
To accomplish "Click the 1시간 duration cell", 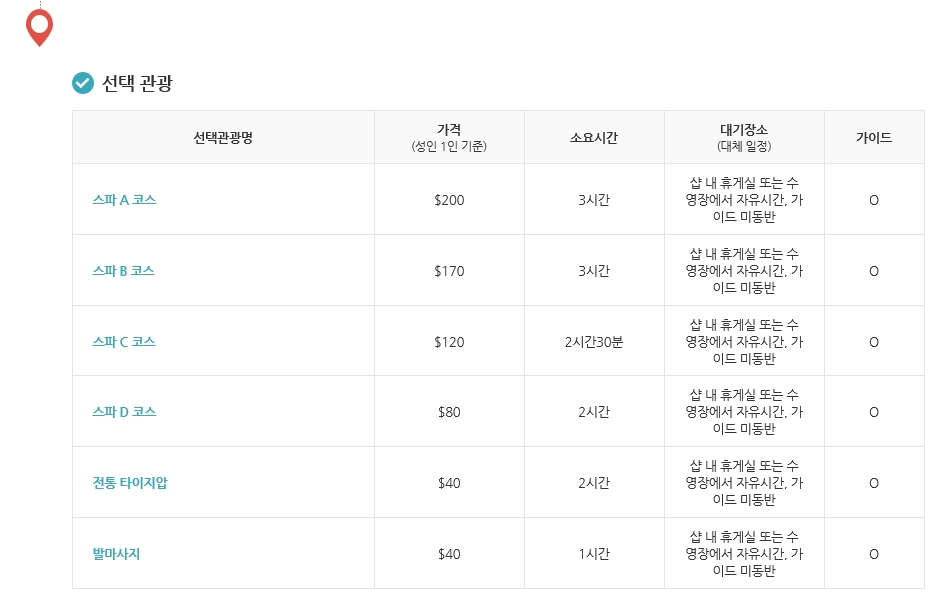I will point(594,554).
